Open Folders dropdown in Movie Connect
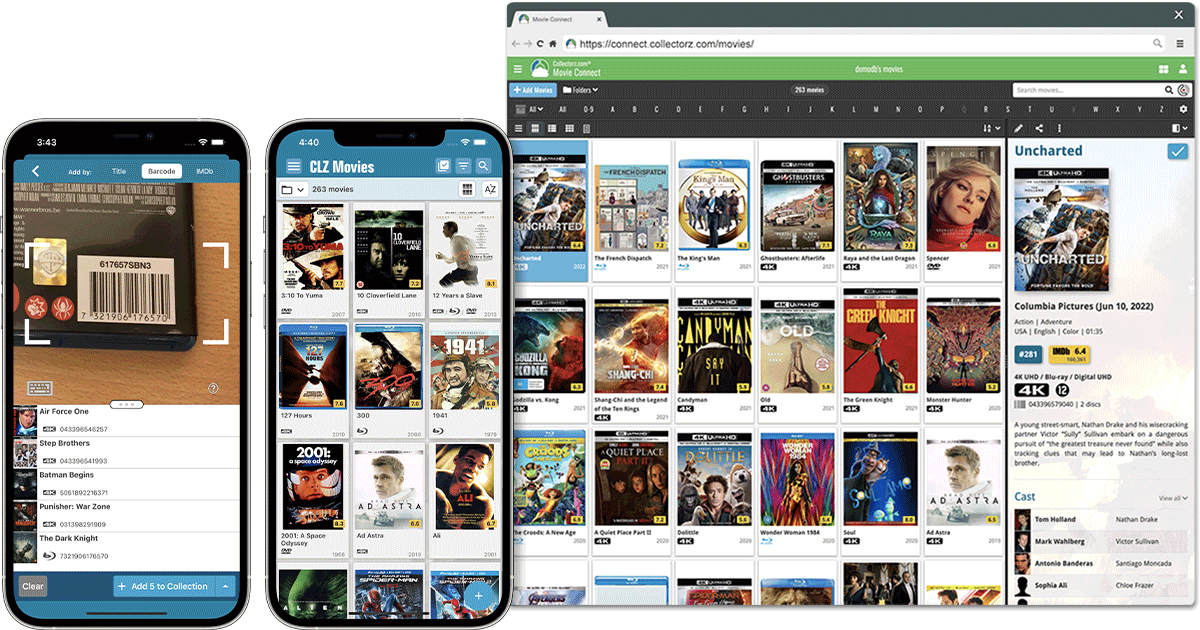The height and width of the screenshot is (630, 1200). pyautogui.click(x=580, y=90)
